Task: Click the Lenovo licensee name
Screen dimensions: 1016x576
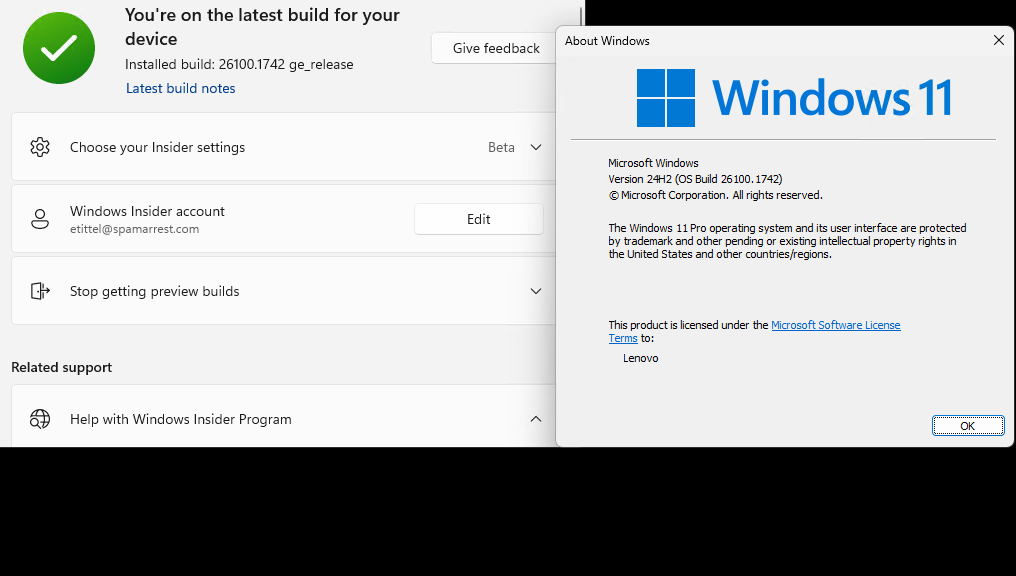Action: coord(641,358)
